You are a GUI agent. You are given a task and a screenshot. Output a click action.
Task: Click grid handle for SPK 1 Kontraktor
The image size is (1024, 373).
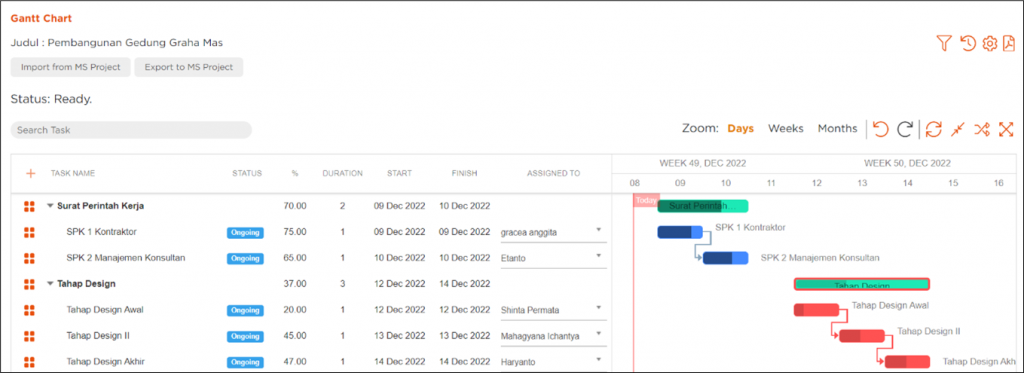point(29,232)
